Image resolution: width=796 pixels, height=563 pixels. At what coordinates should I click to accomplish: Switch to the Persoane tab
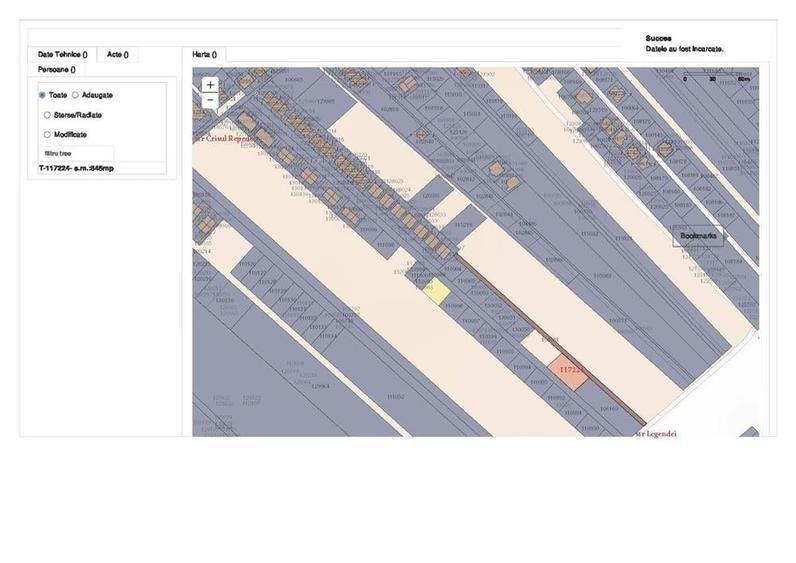click(57, 70)
